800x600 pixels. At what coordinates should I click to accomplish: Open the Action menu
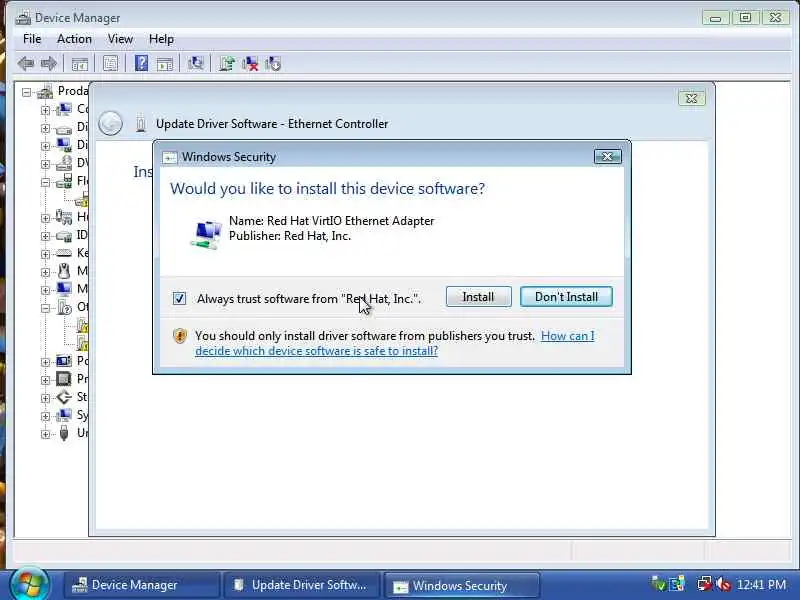(74, 39)
